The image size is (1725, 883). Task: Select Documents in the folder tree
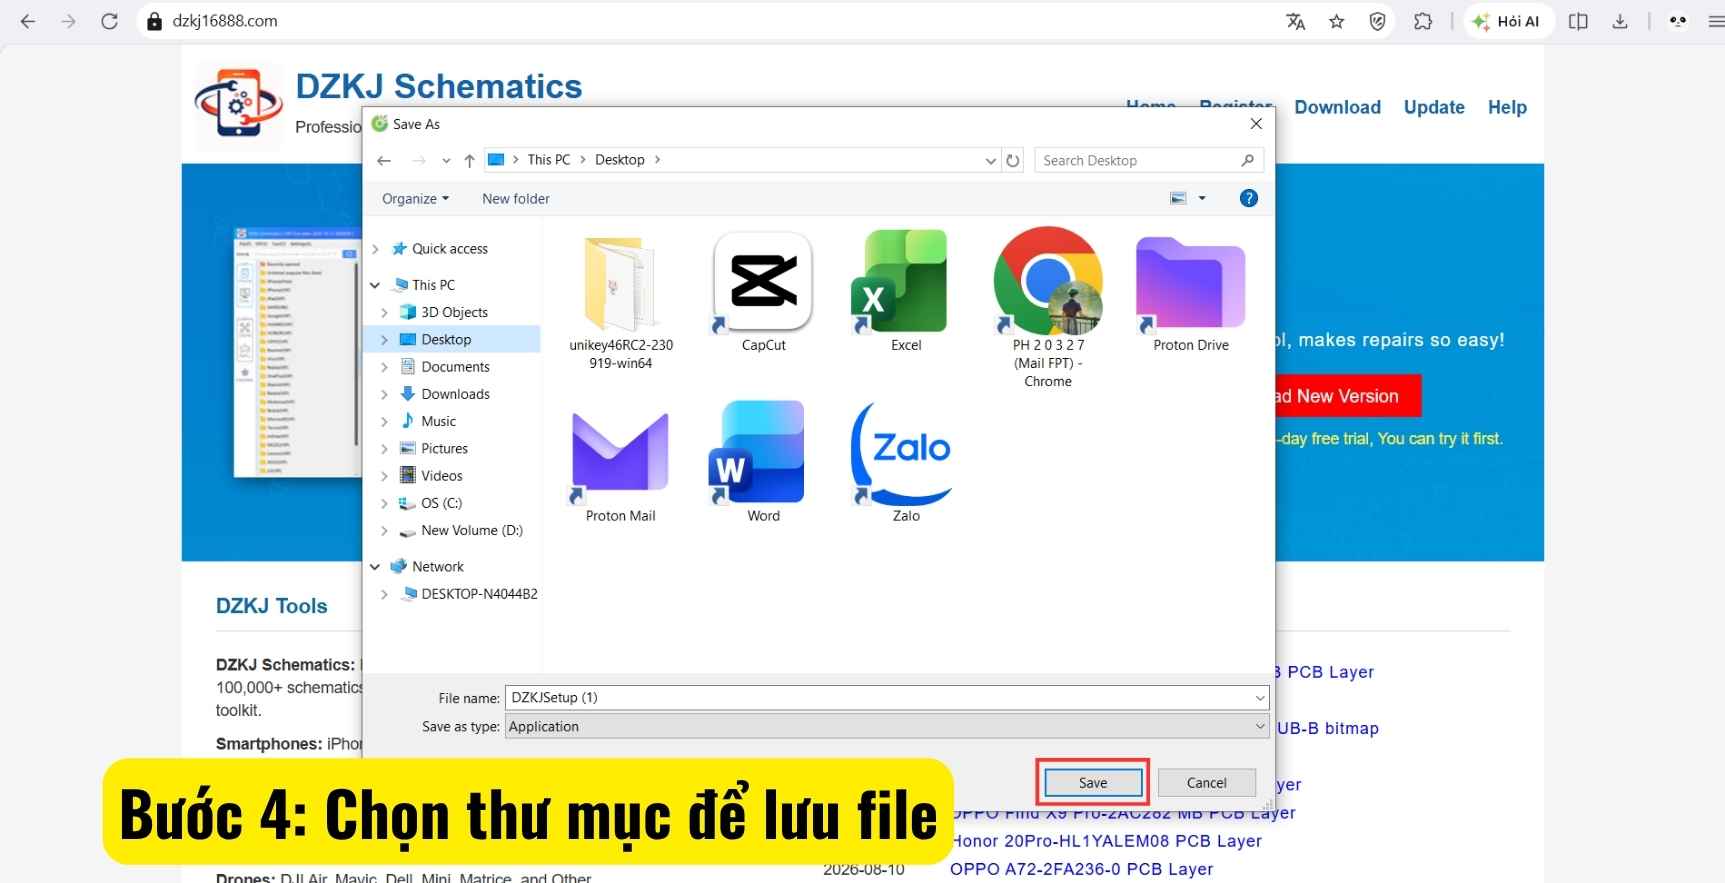point(455,367)
